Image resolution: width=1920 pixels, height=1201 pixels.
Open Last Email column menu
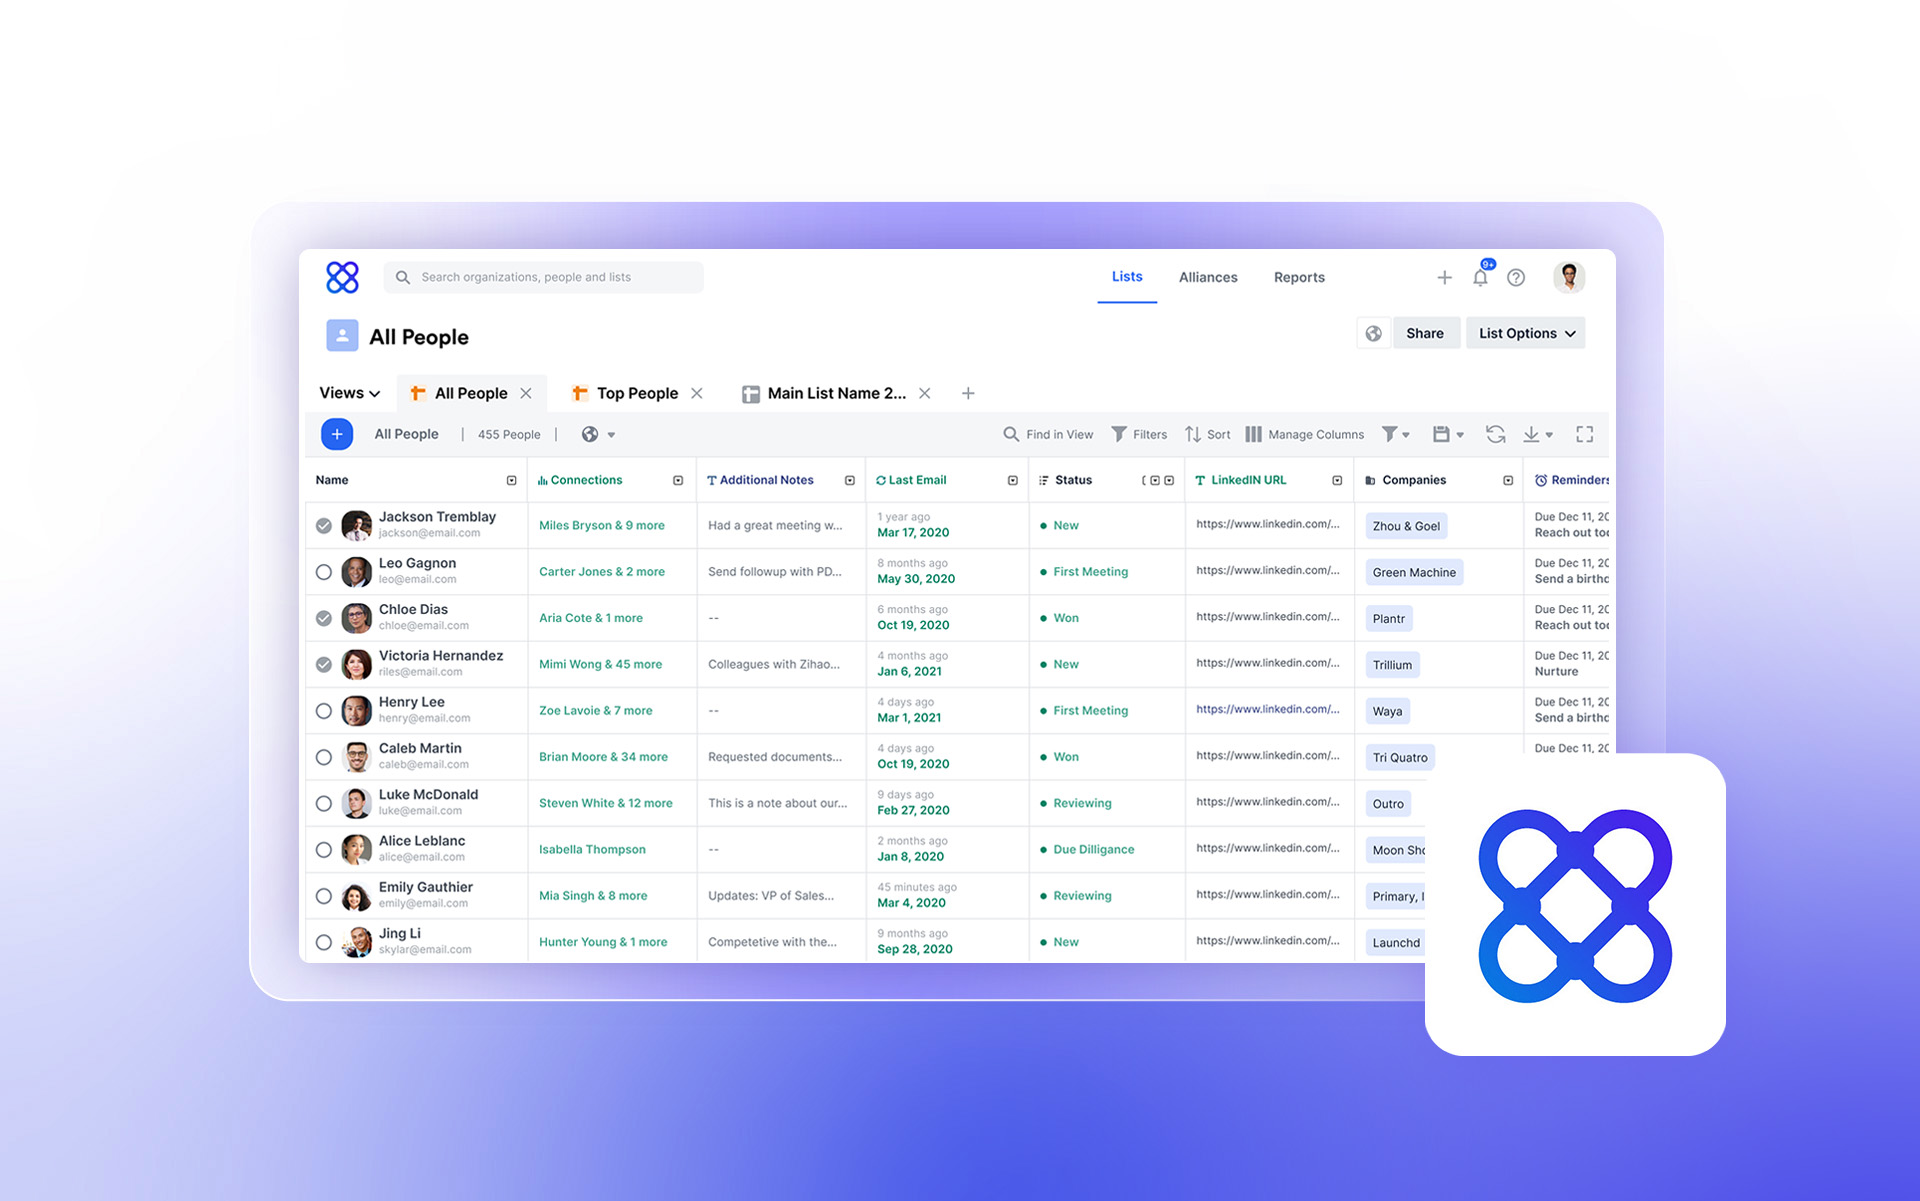coord(1013,481)
